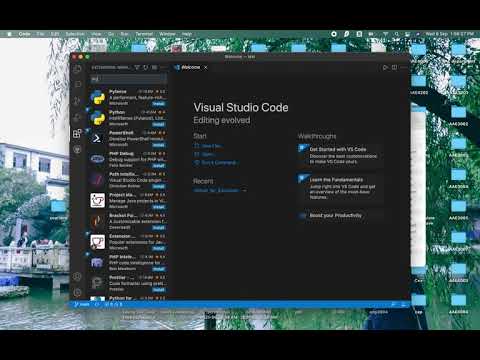480x360 pixels.
Task: Install the Bracket Pair extension
Action: pyautogui.click(x=159, y=228)
